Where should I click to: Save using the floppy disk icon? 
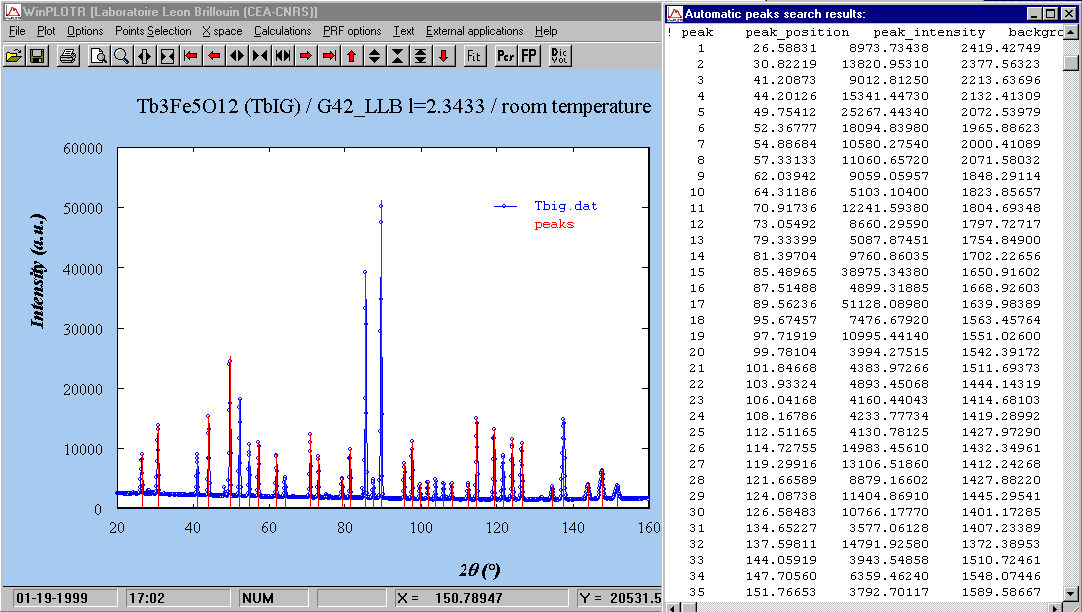pos(37,56)
